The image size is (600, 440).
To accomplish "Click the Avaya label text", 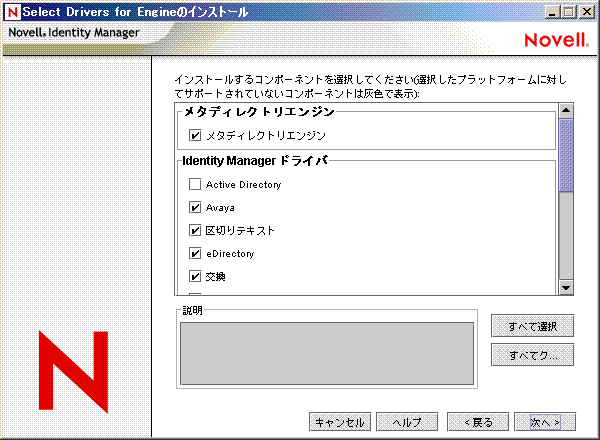I will coord(220,208).
